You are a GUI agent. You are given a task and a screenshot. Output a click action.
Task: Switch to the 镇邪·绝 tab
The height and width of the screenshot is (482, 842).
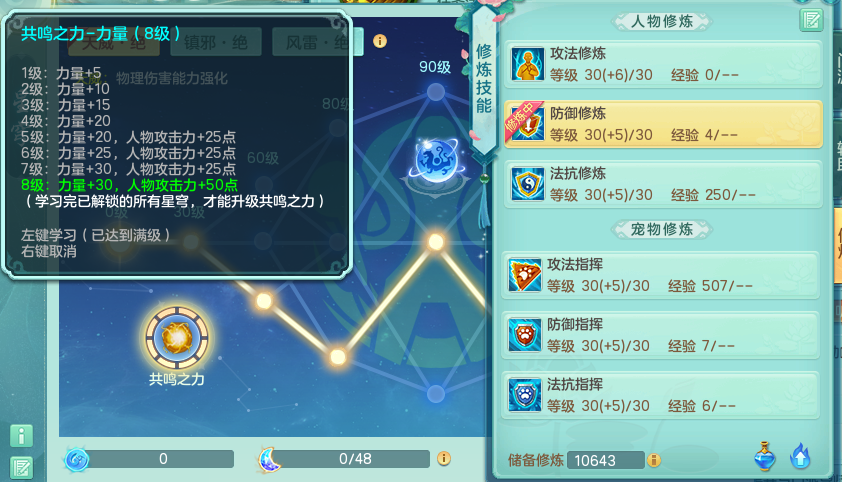216,42
